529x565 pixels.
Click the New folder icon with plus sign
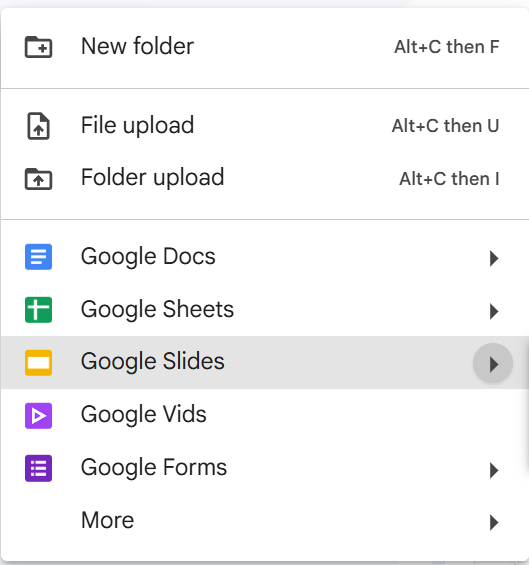coord(39,47)
